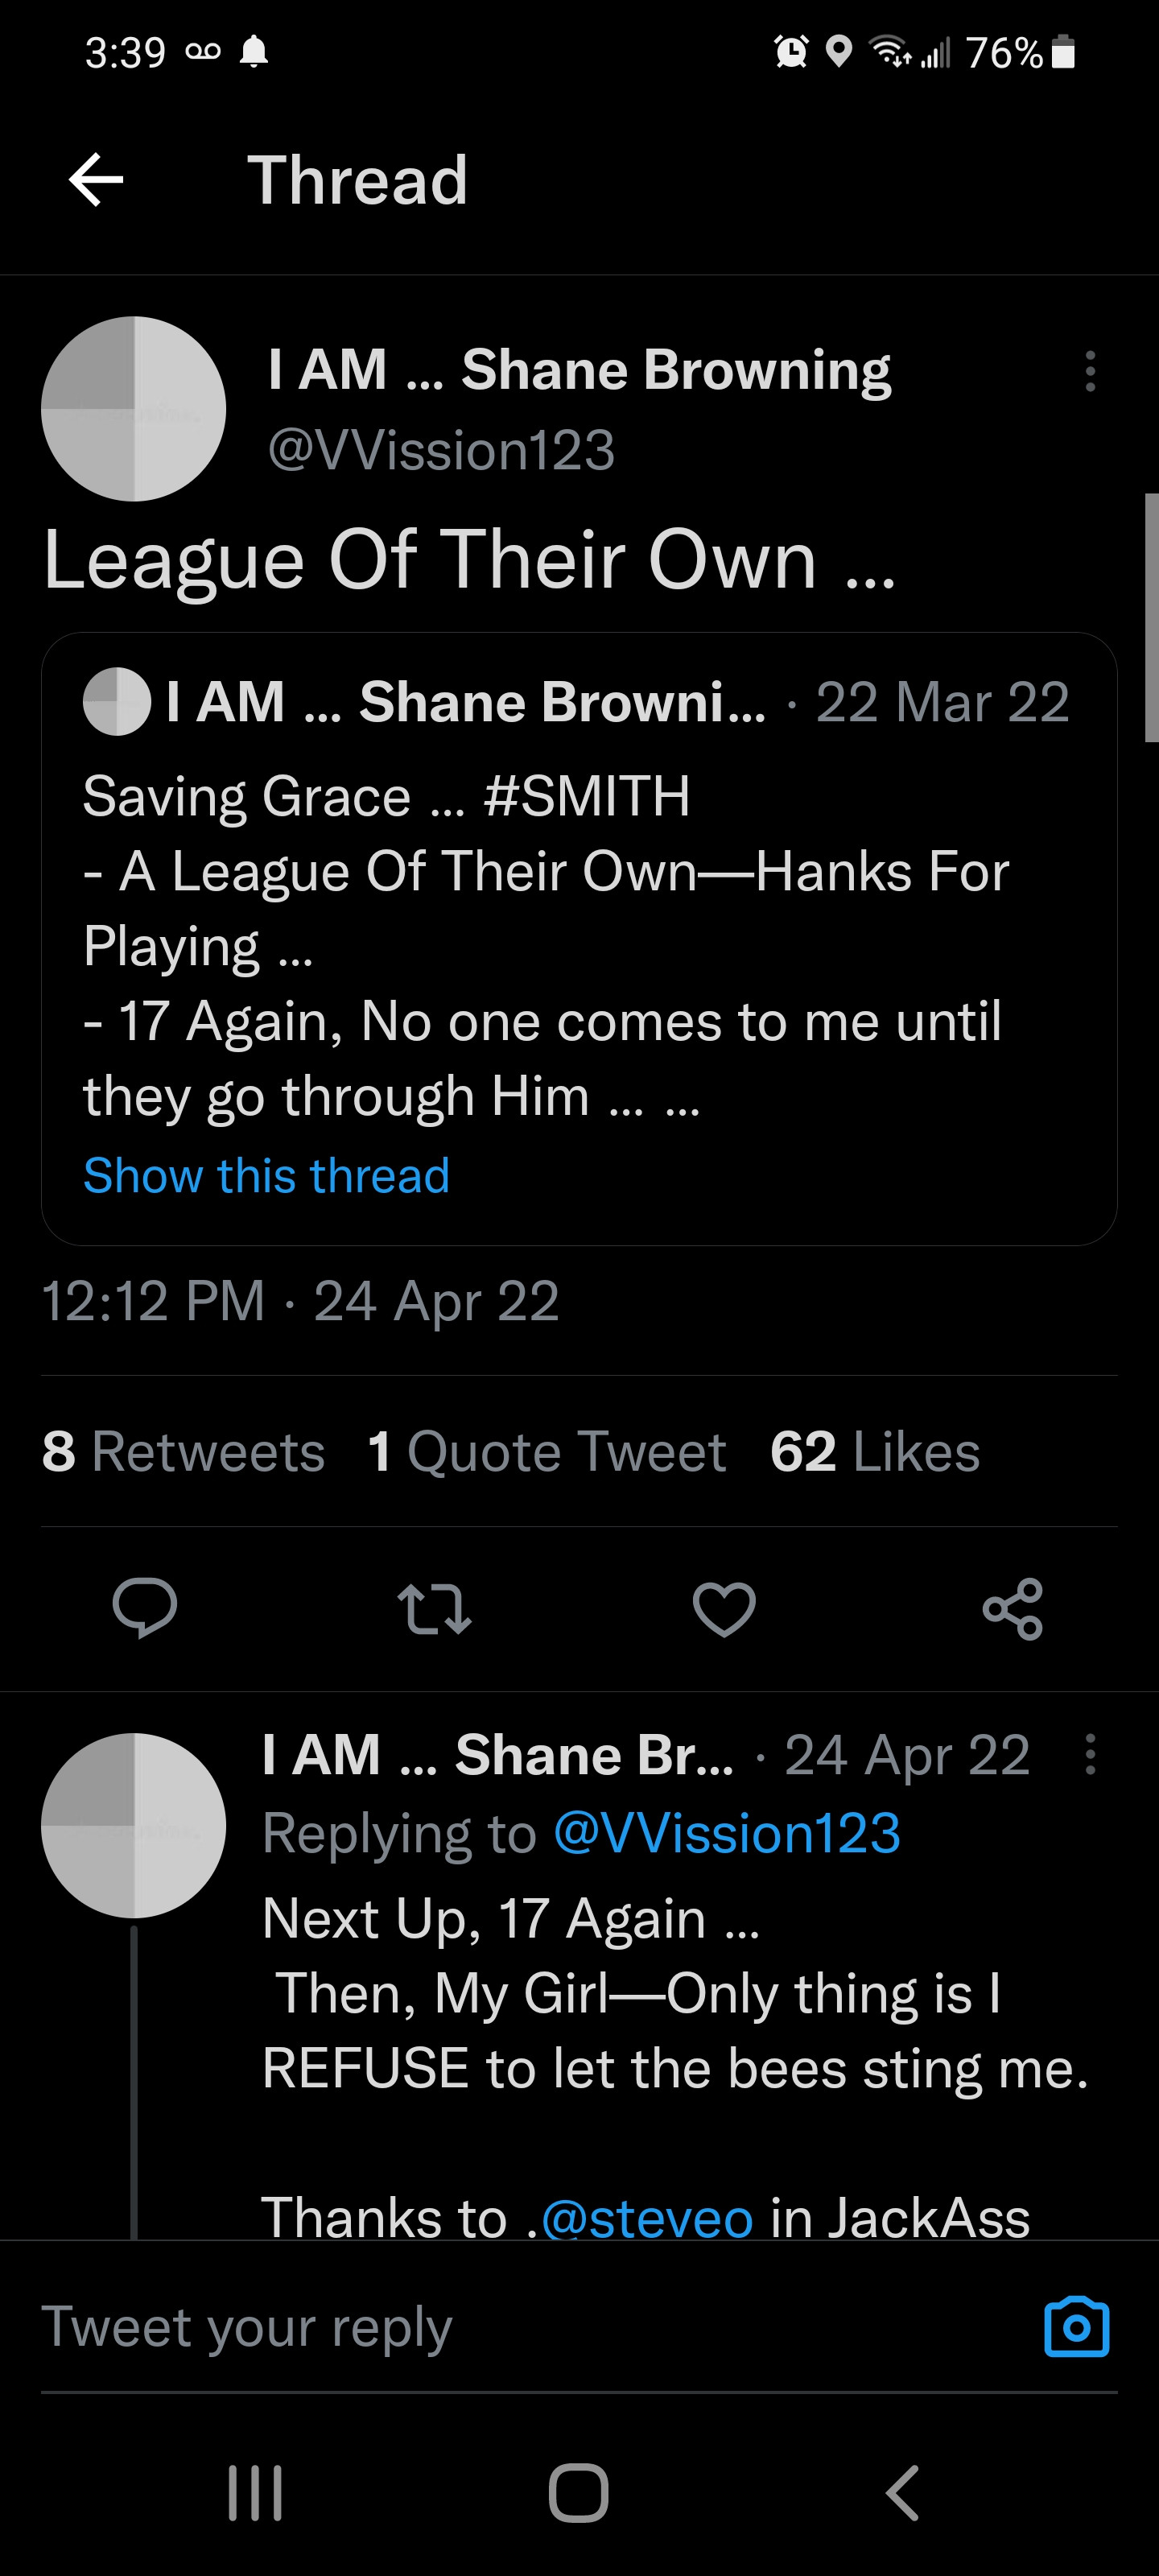This screenshot has height=2576, width=1159.
Task: Tap the back arrow in Thread header
Action: 96,180
